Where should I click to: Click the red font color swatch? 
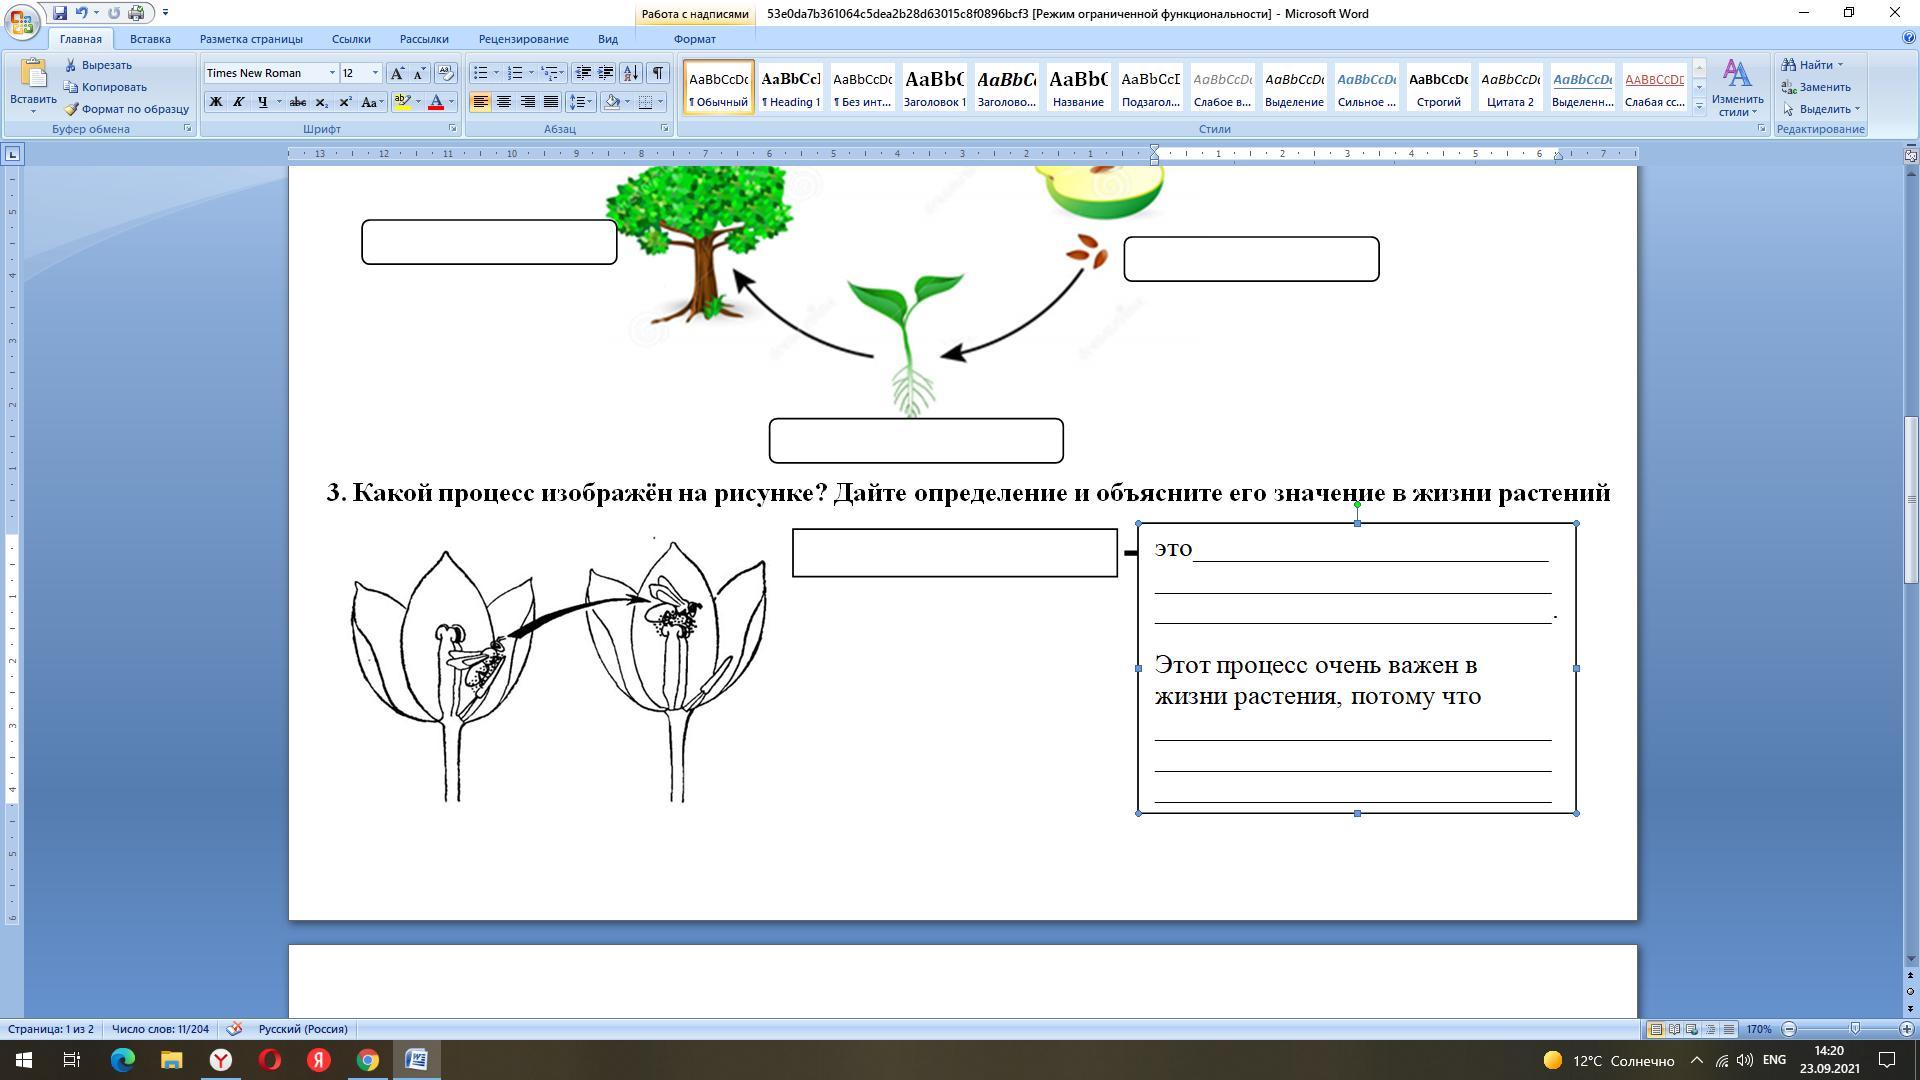pos(436,102)
